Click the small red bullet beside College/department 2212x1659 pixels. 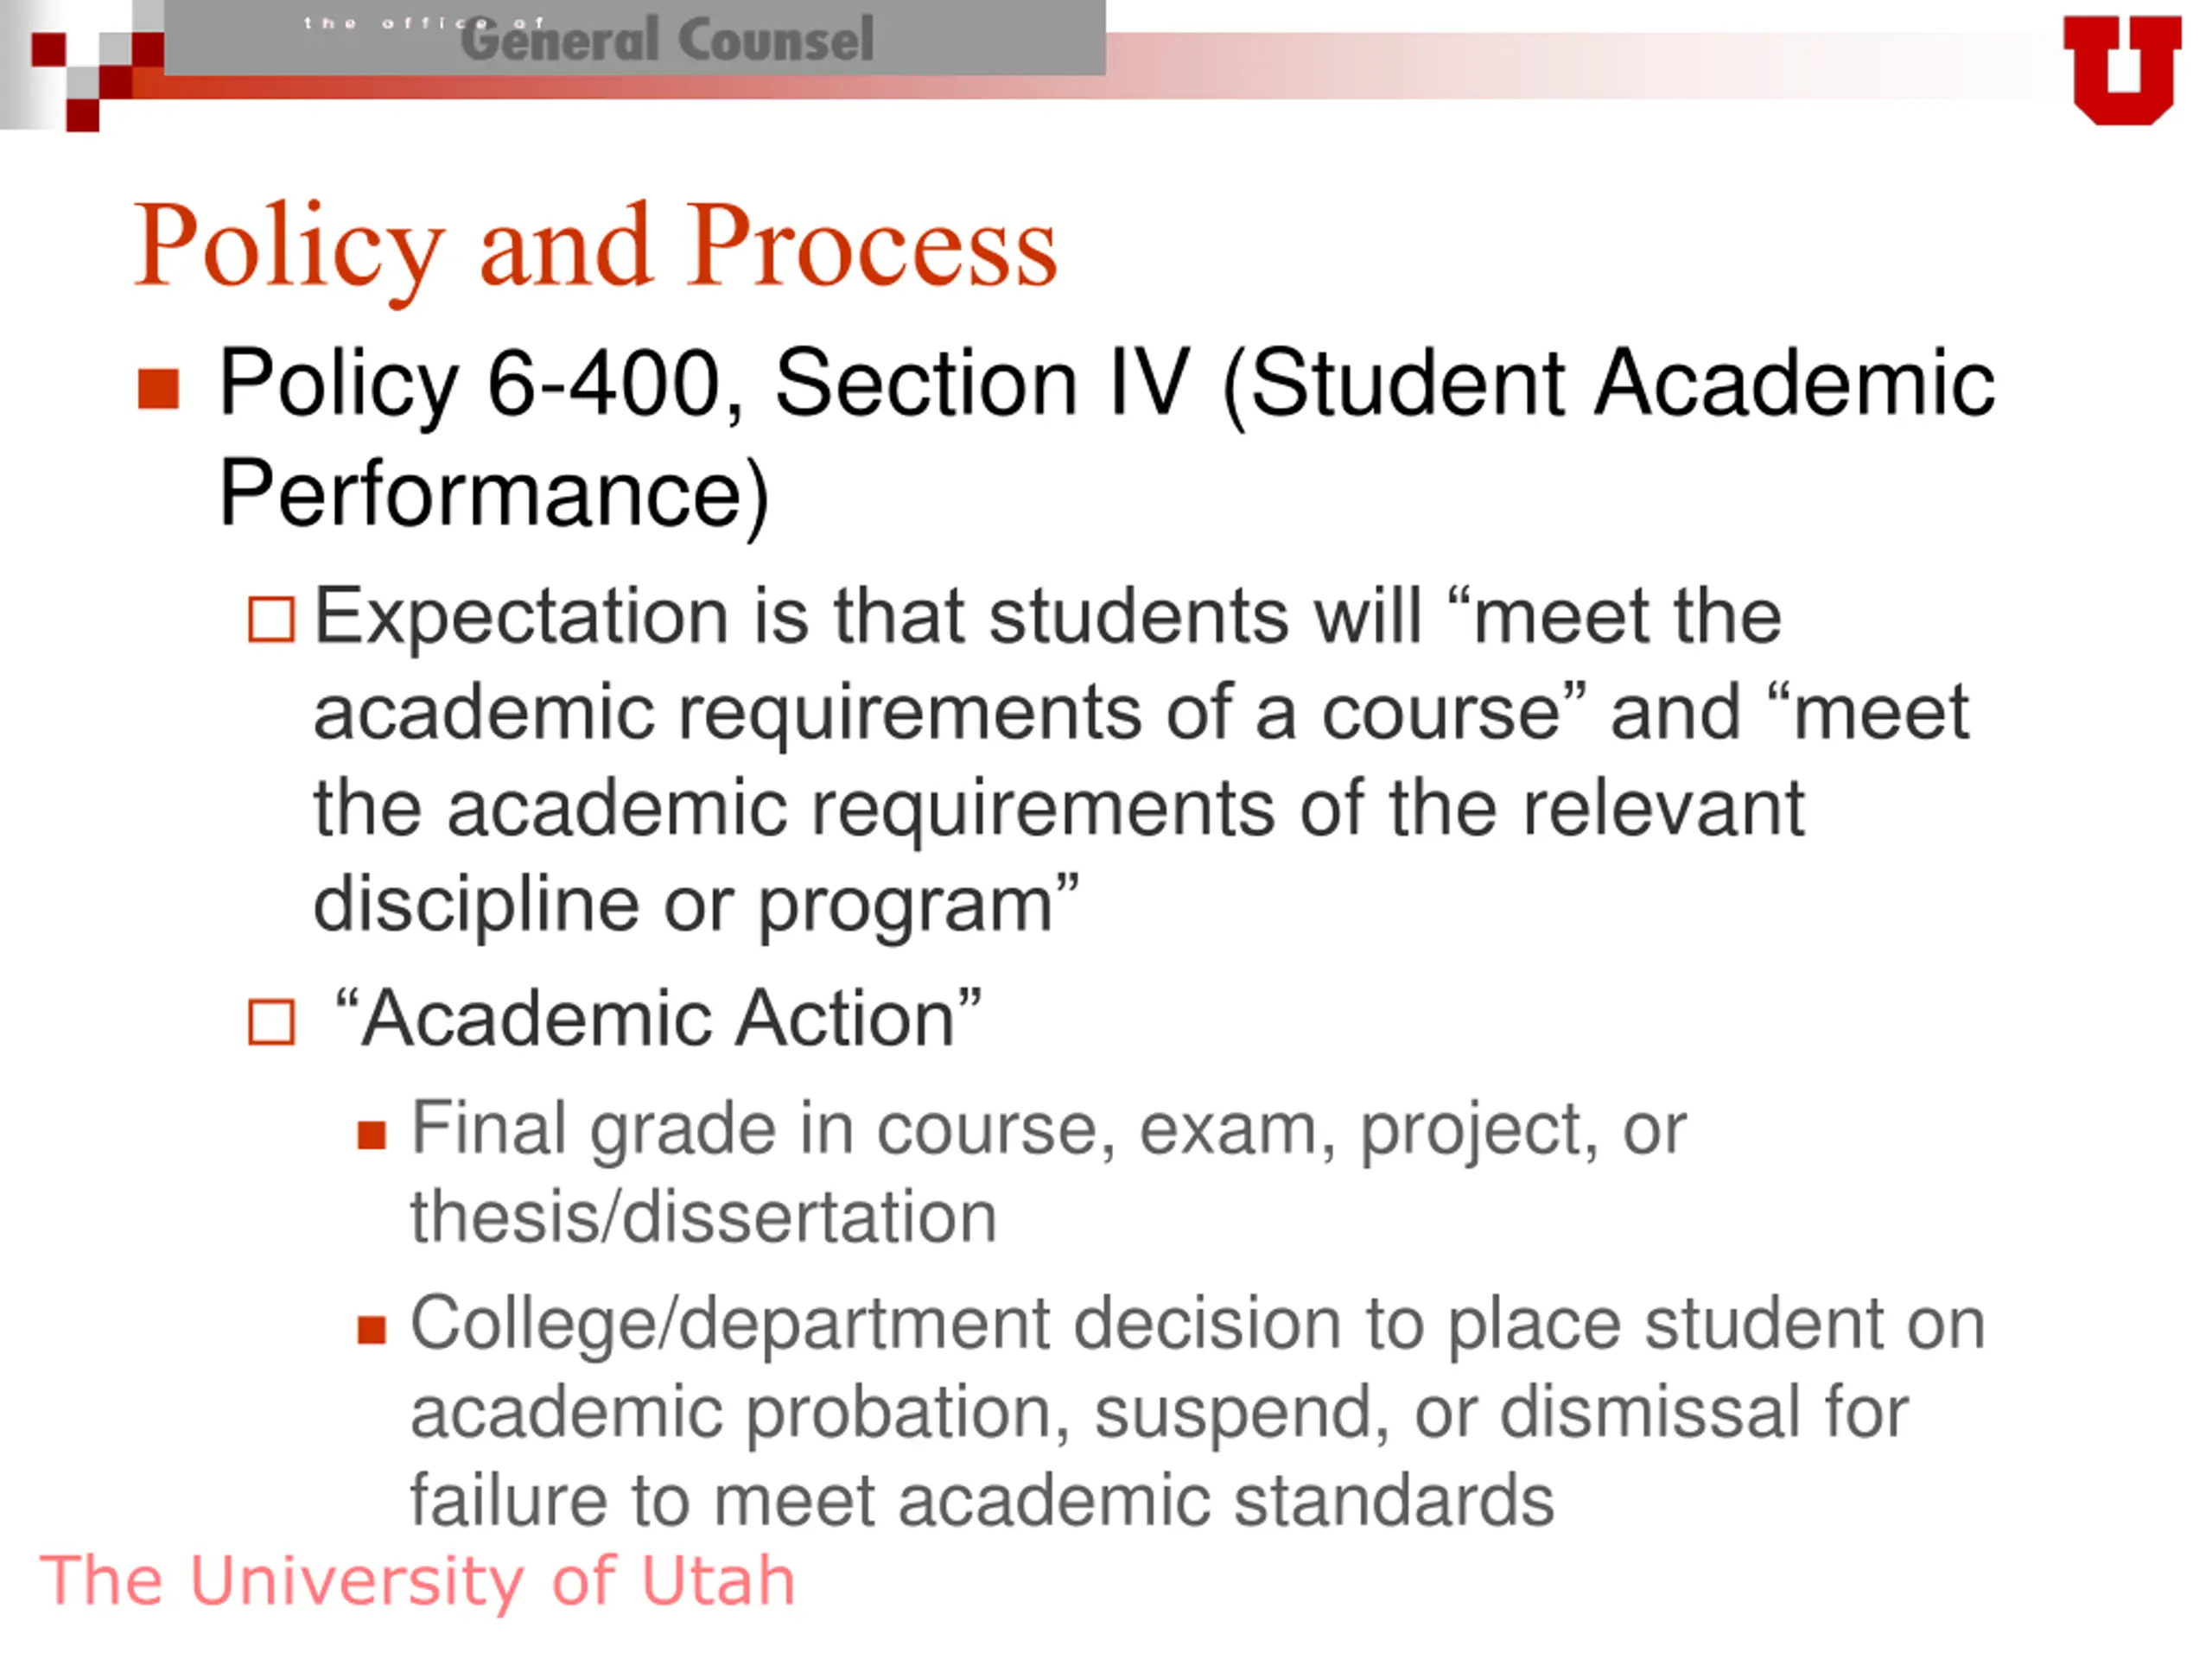(371, 1329)
